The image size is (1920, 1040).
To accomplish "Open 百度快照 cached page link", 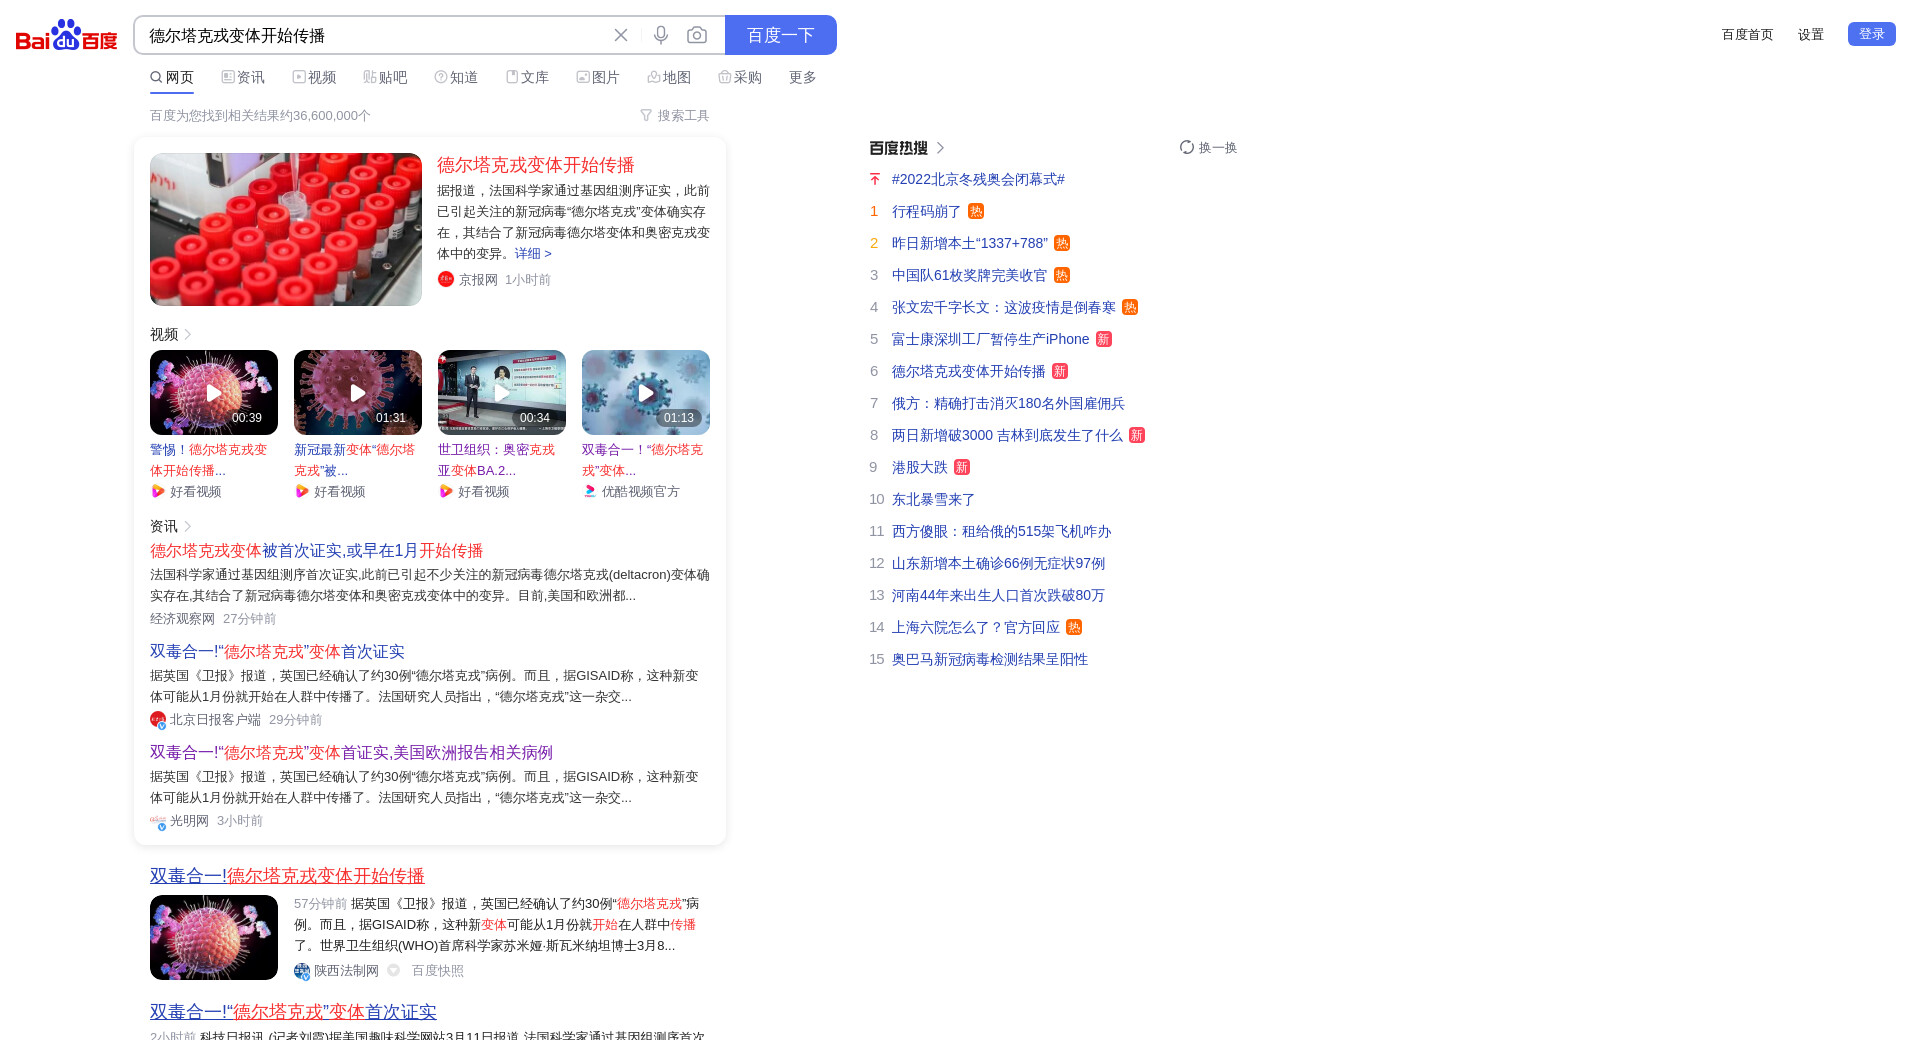I will point(437,970).
